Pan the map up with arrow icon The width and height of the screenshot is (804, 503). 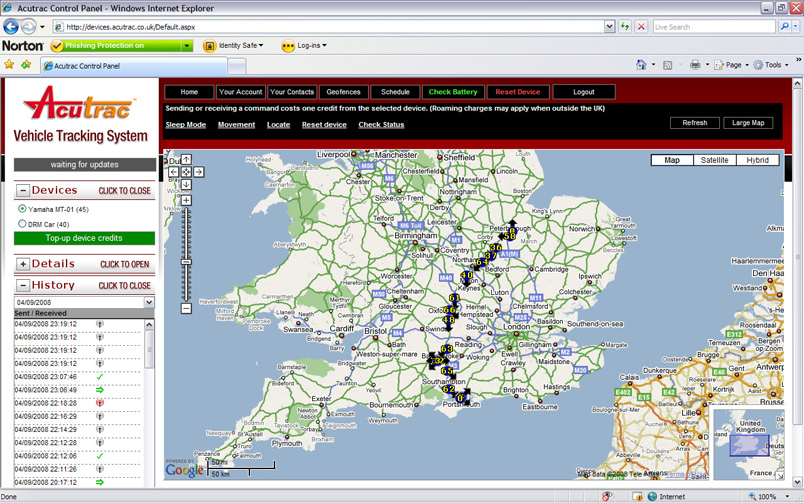(186, 160)
